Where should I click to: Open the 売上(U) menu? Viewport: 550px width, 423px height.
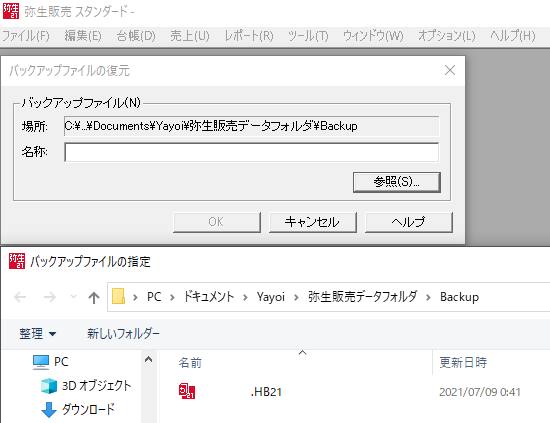point(190,36)
